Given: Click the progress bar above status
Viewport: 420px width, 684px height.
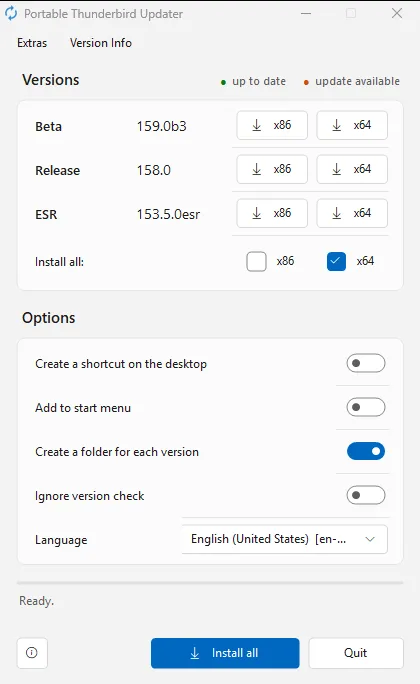Looking at the screenshot, I should pos(210,582).
